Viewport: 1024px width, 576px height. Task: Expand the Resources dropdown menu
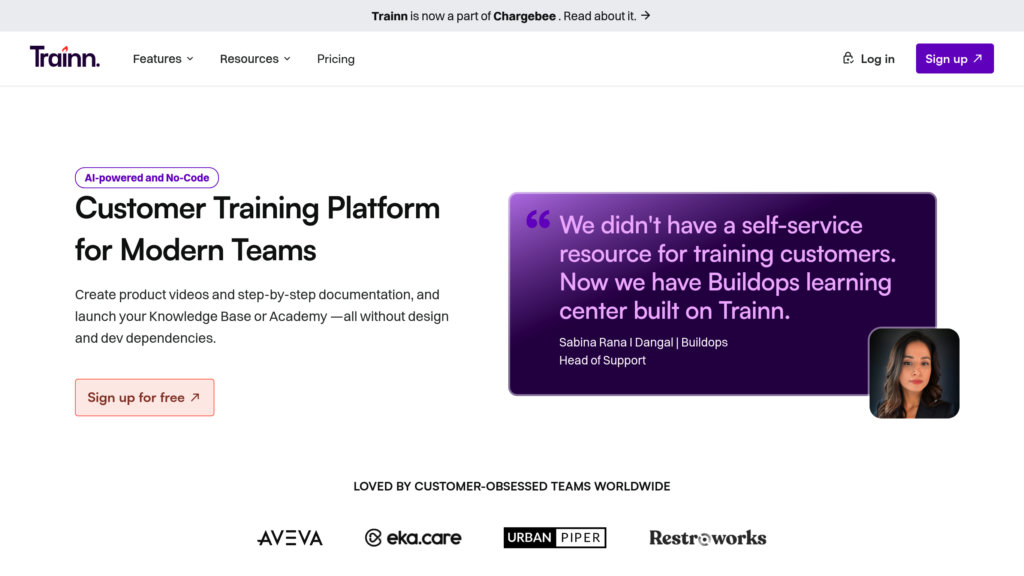(255, 59)
